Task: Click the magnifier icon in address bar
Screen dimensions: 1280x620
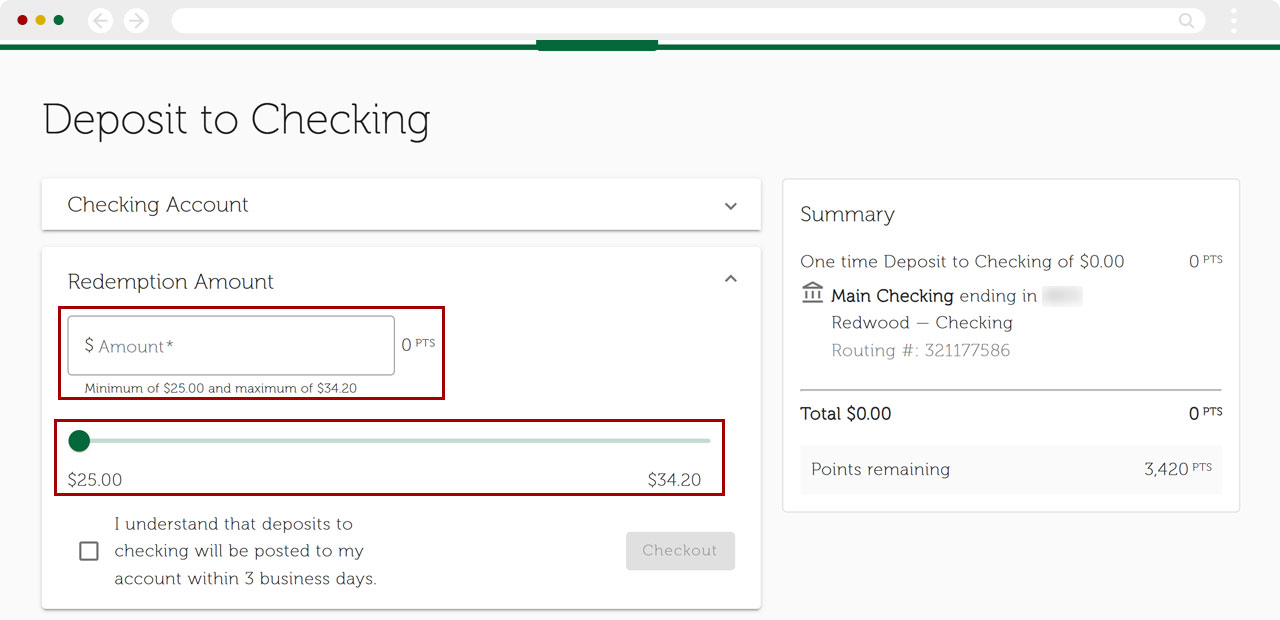Action: [x=1186, y=21]
